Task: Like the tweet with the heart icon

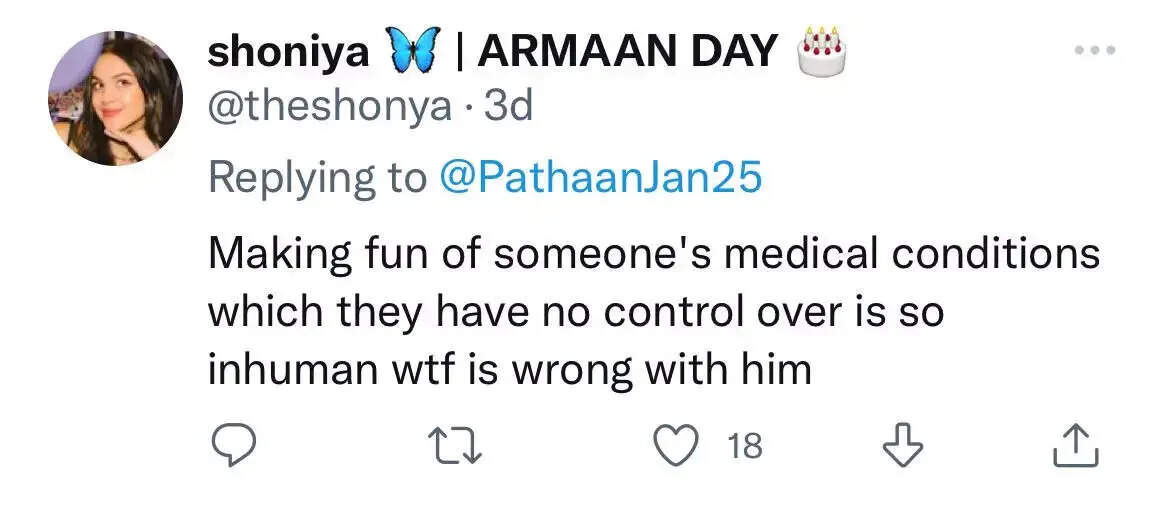Action: 676,445
